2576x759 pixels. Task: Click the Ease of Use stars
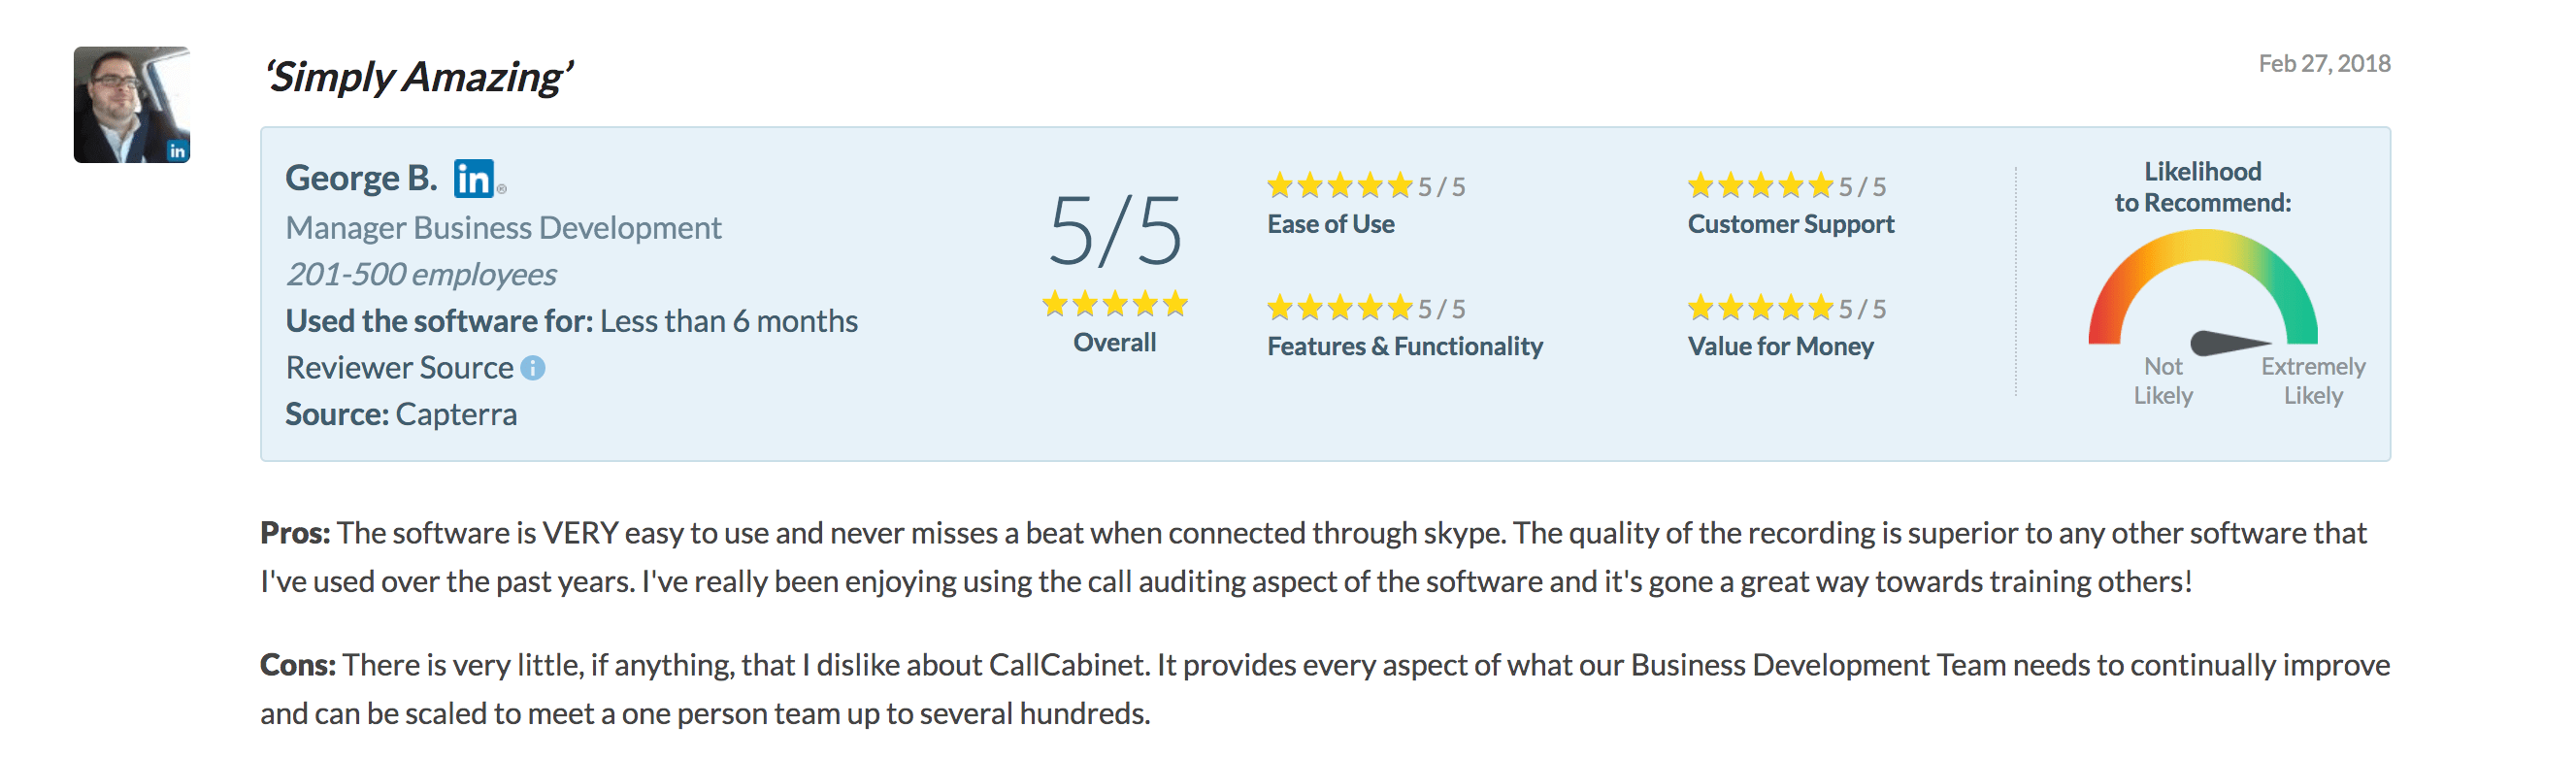(1340, 186)
